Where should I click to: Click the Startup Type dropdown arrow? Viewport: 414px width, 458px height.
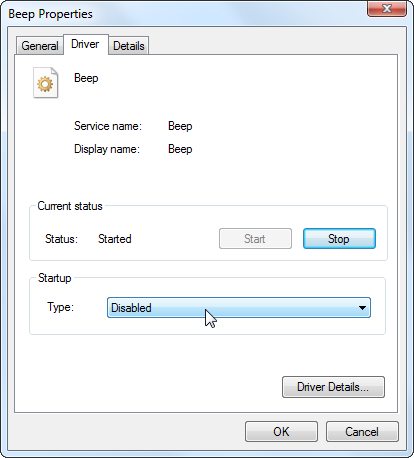(362, 308)
